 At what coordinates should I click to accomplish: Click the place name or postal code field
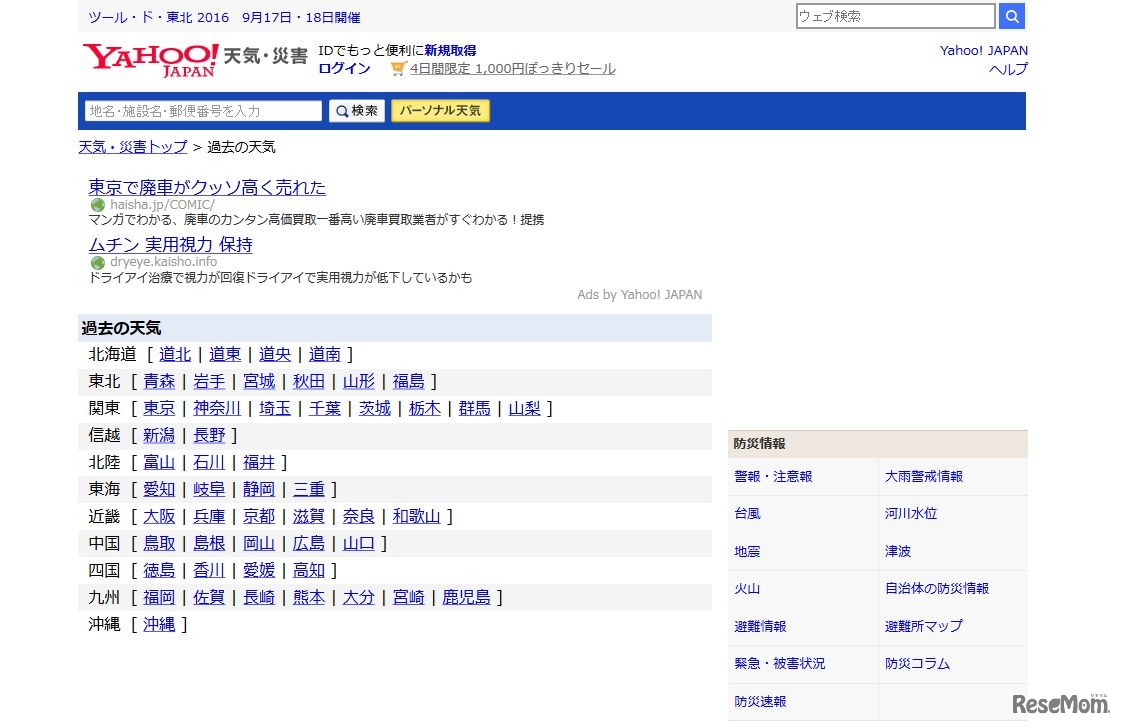tap(203, 111)
